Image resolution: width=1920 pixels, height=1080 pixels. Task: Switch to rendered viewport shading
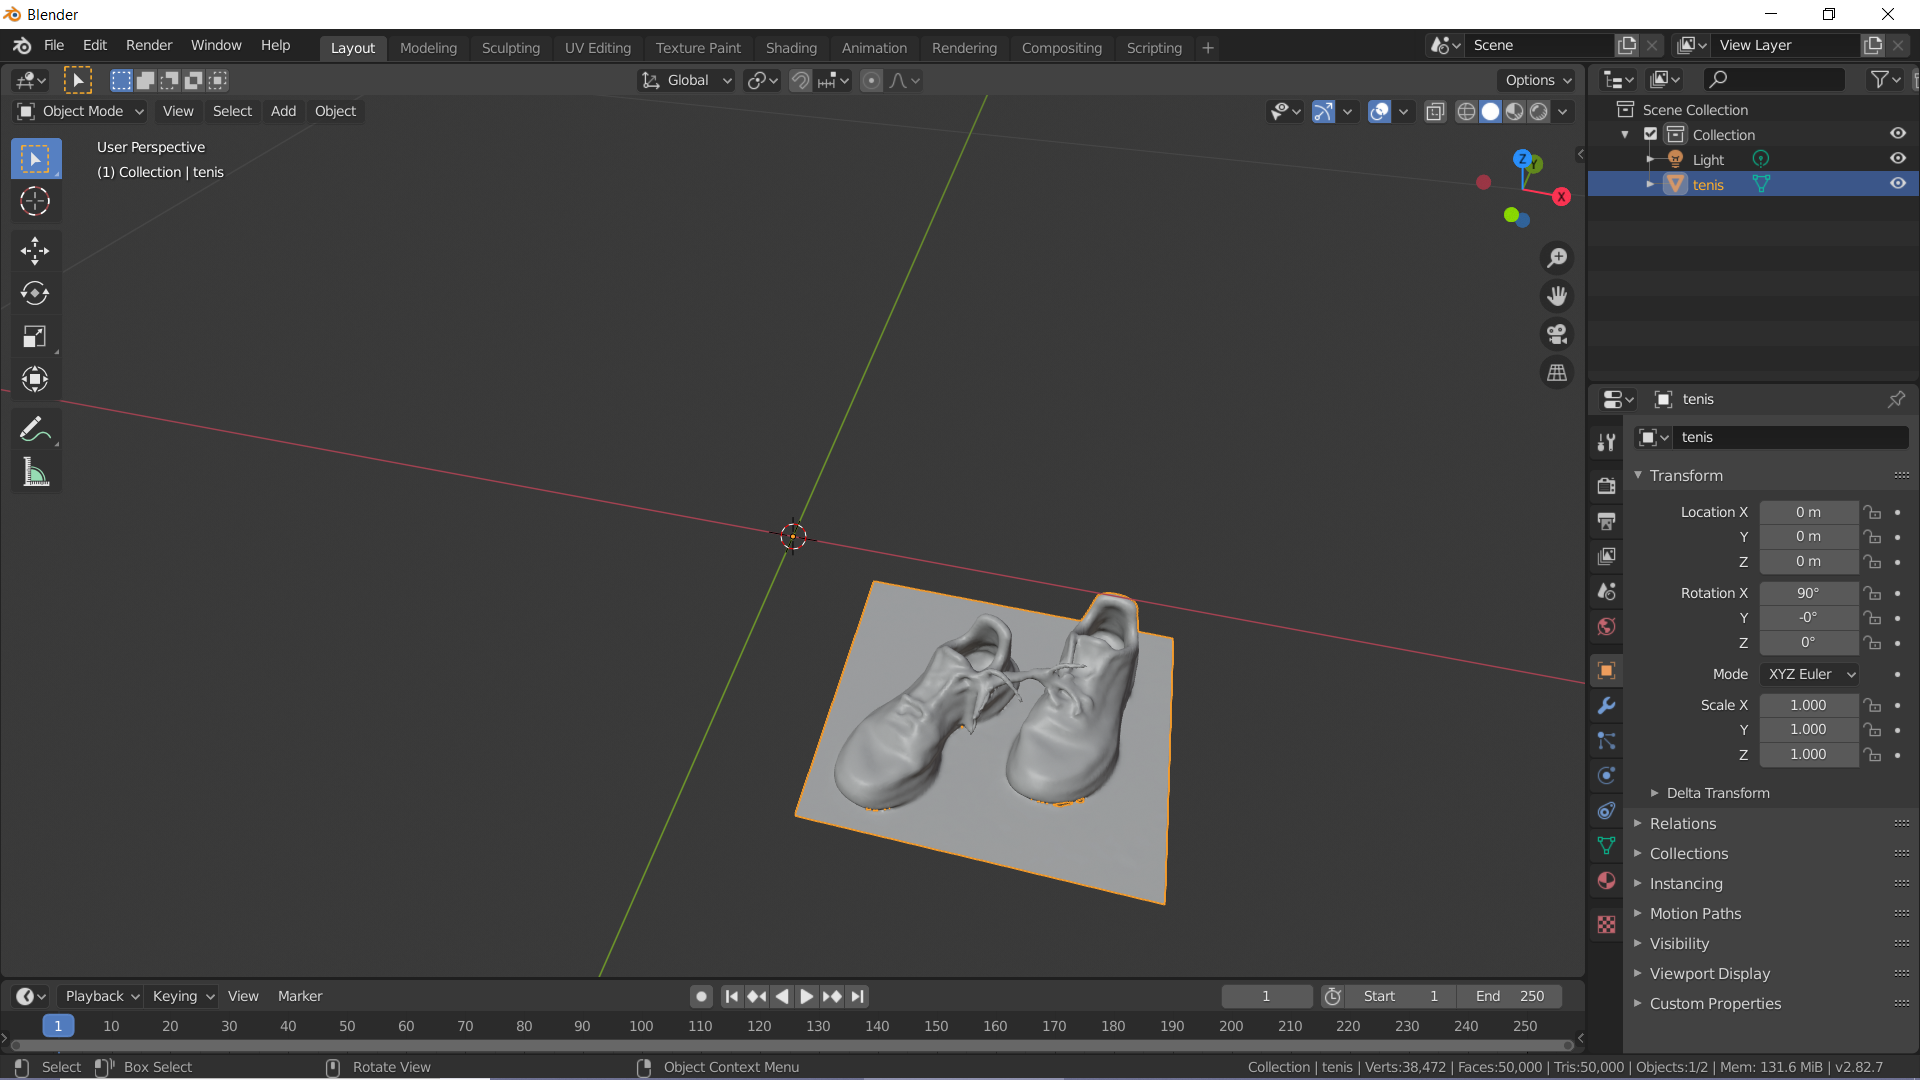(1539, 111)
